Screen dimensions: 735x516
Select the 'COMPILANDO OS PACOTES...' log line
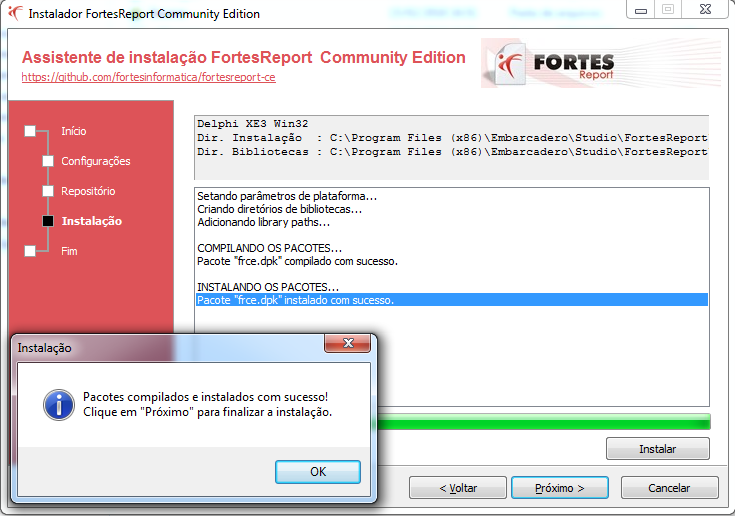[x=270, y=248]
